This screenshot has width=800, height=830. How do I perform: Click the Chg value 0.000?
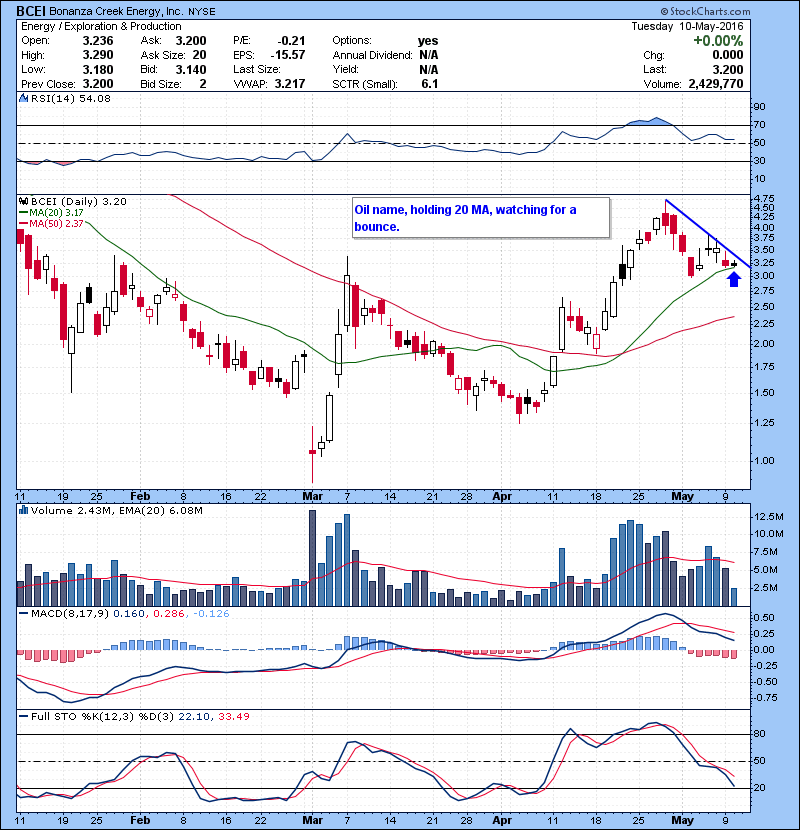[x=727, y=55]
